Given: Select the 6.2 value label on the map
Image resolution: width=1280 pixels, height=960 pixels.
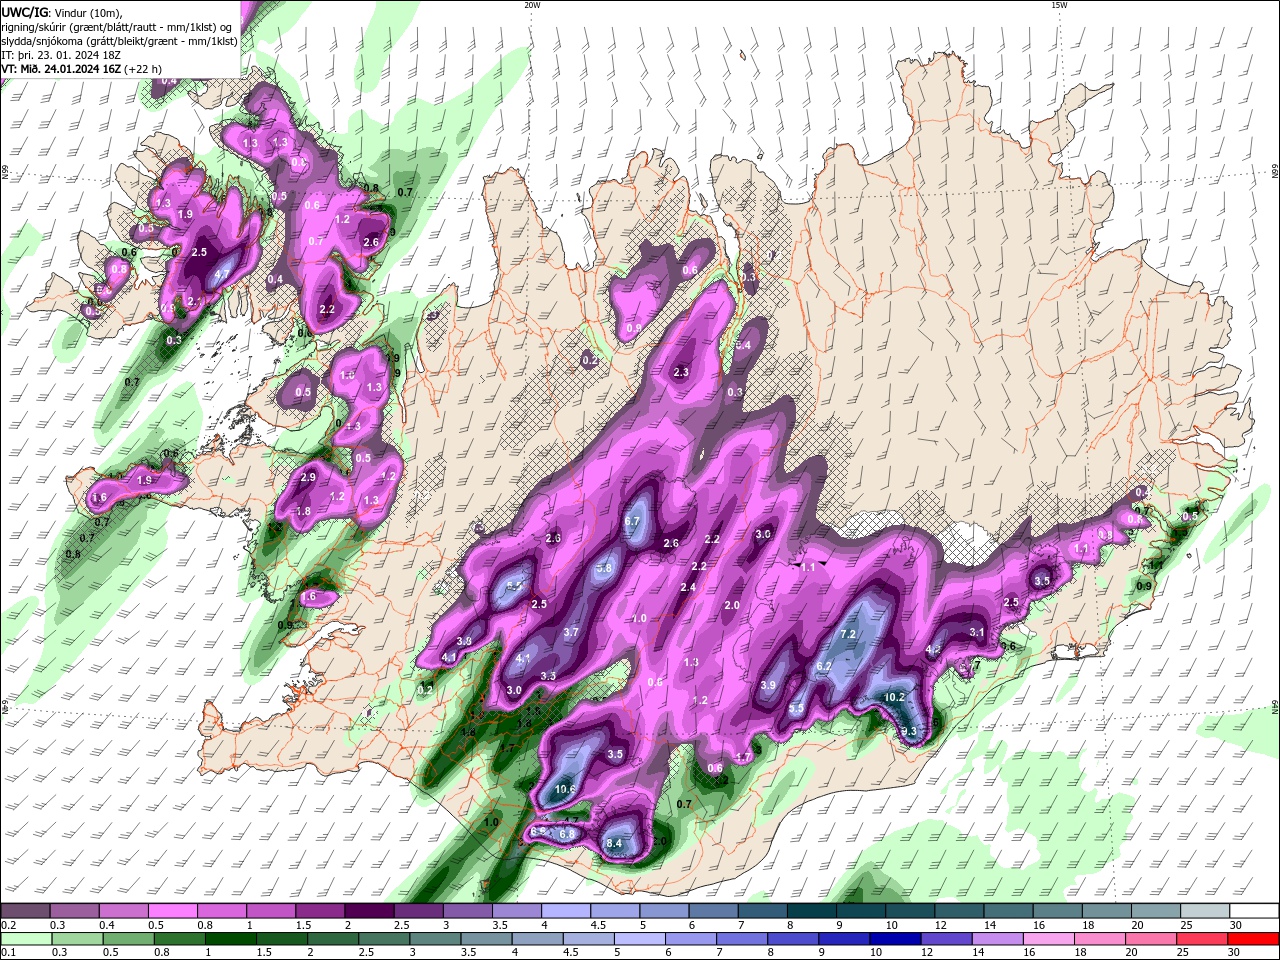Looking at the screenshot, I should tap(824, 666).
